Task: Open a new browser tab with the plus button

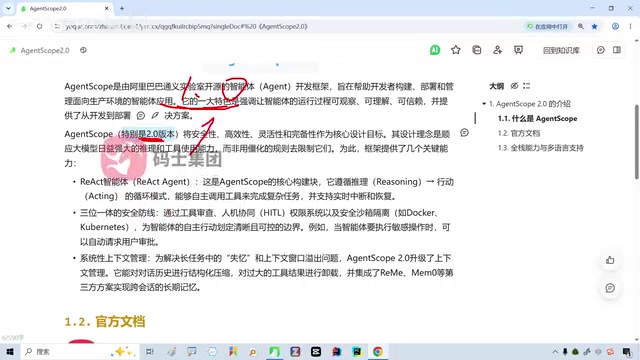Action: 122,8
